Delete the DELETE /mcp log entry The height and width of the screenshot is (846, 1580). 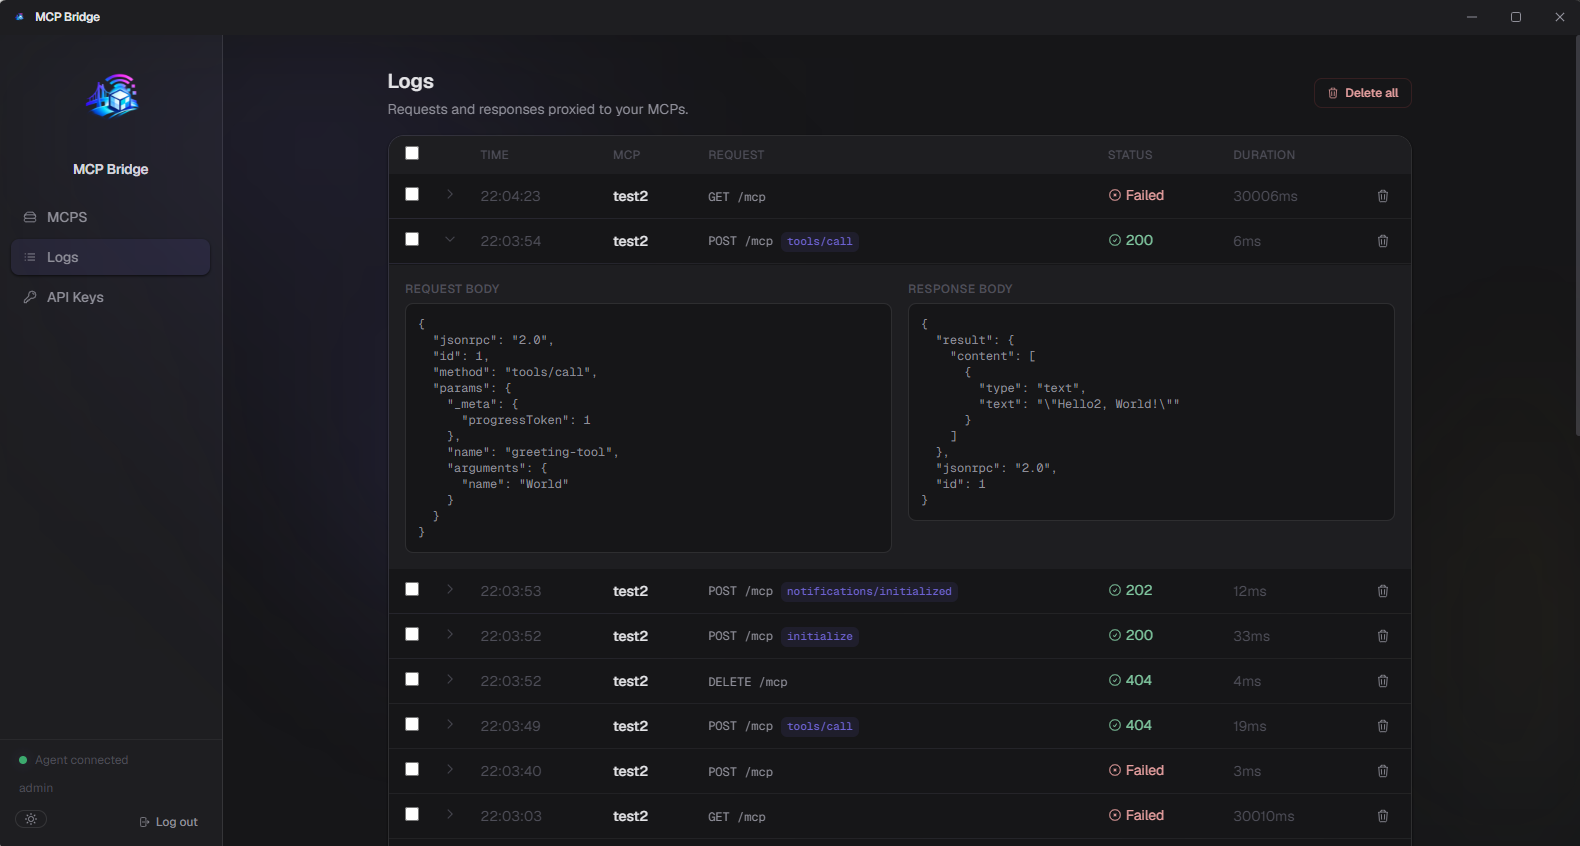[x=1383, y=681]
